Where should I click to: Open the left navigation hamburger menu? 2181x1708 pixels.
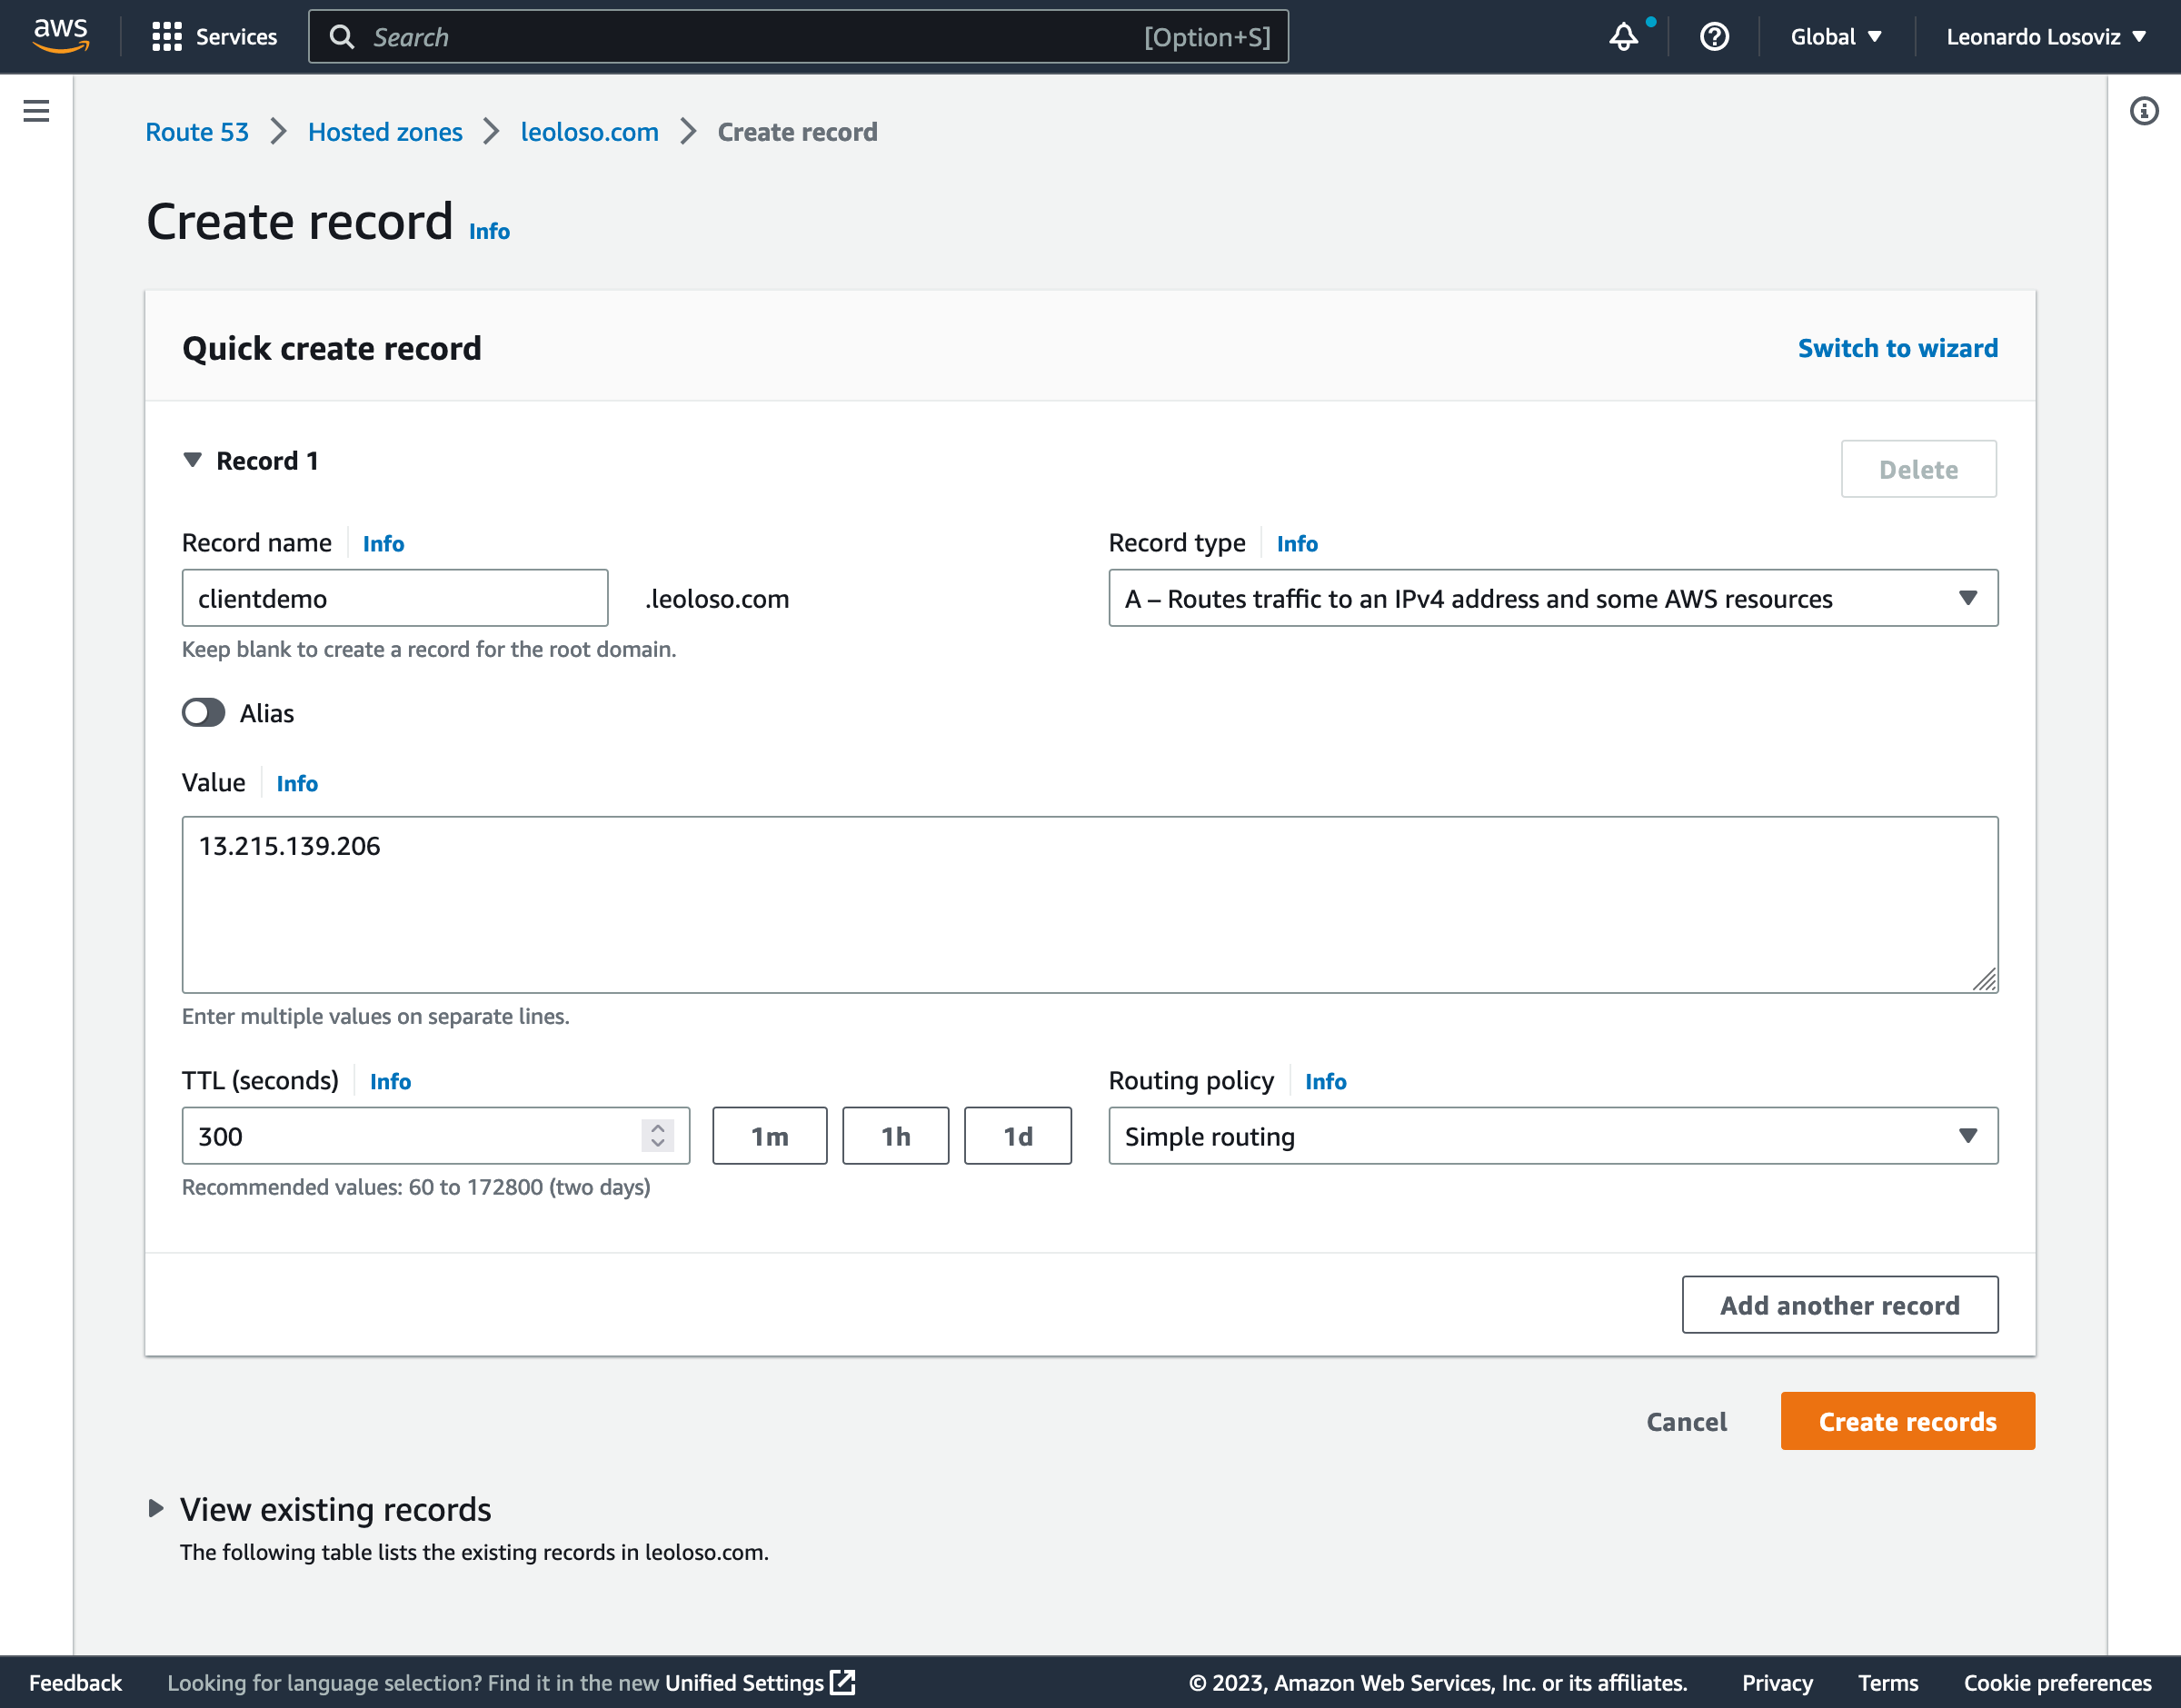click(36, 111)
